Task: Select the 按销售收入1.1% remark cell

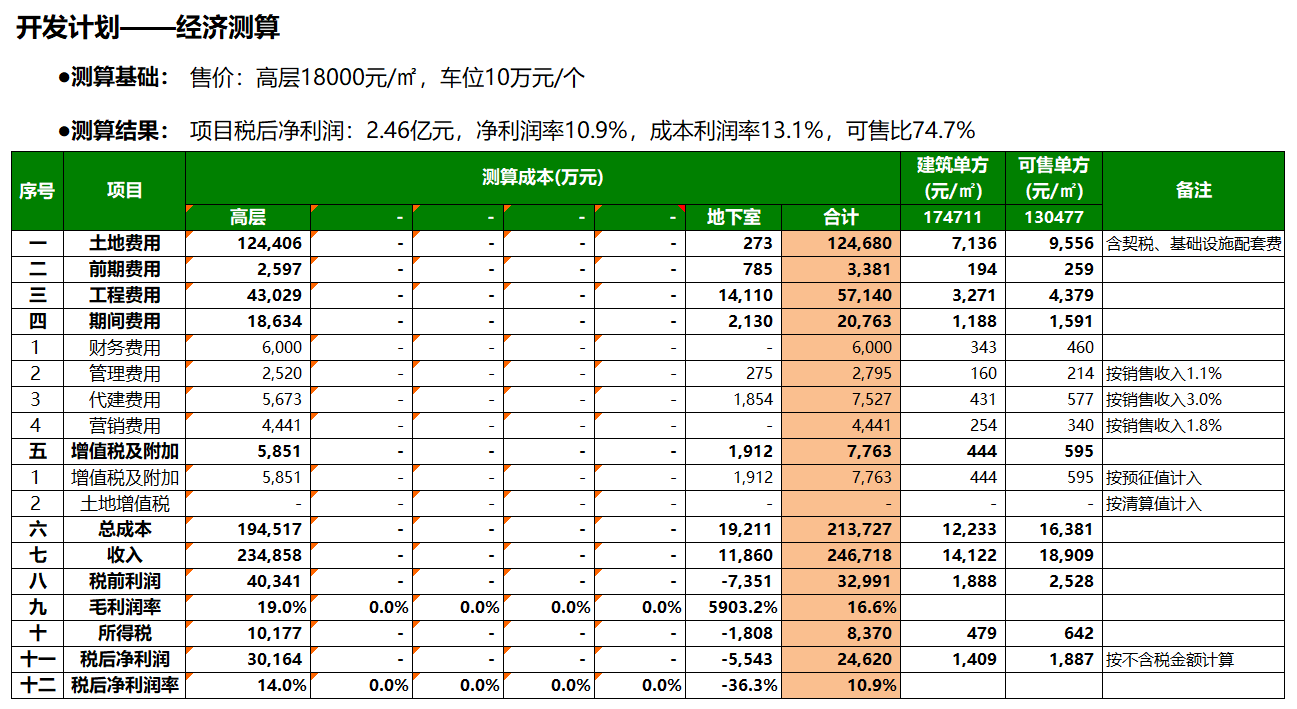Action: pos(1193,373)
